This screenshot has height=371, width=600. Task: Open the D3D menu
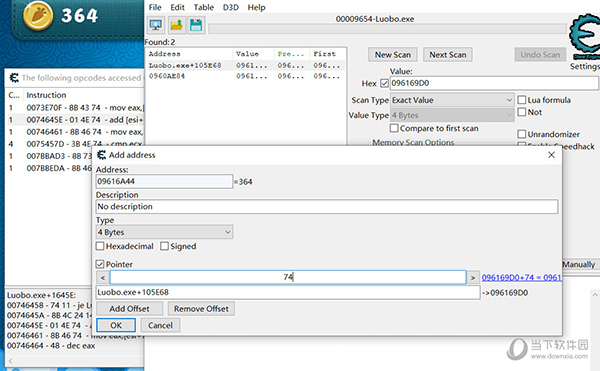(x=231, y=7)
